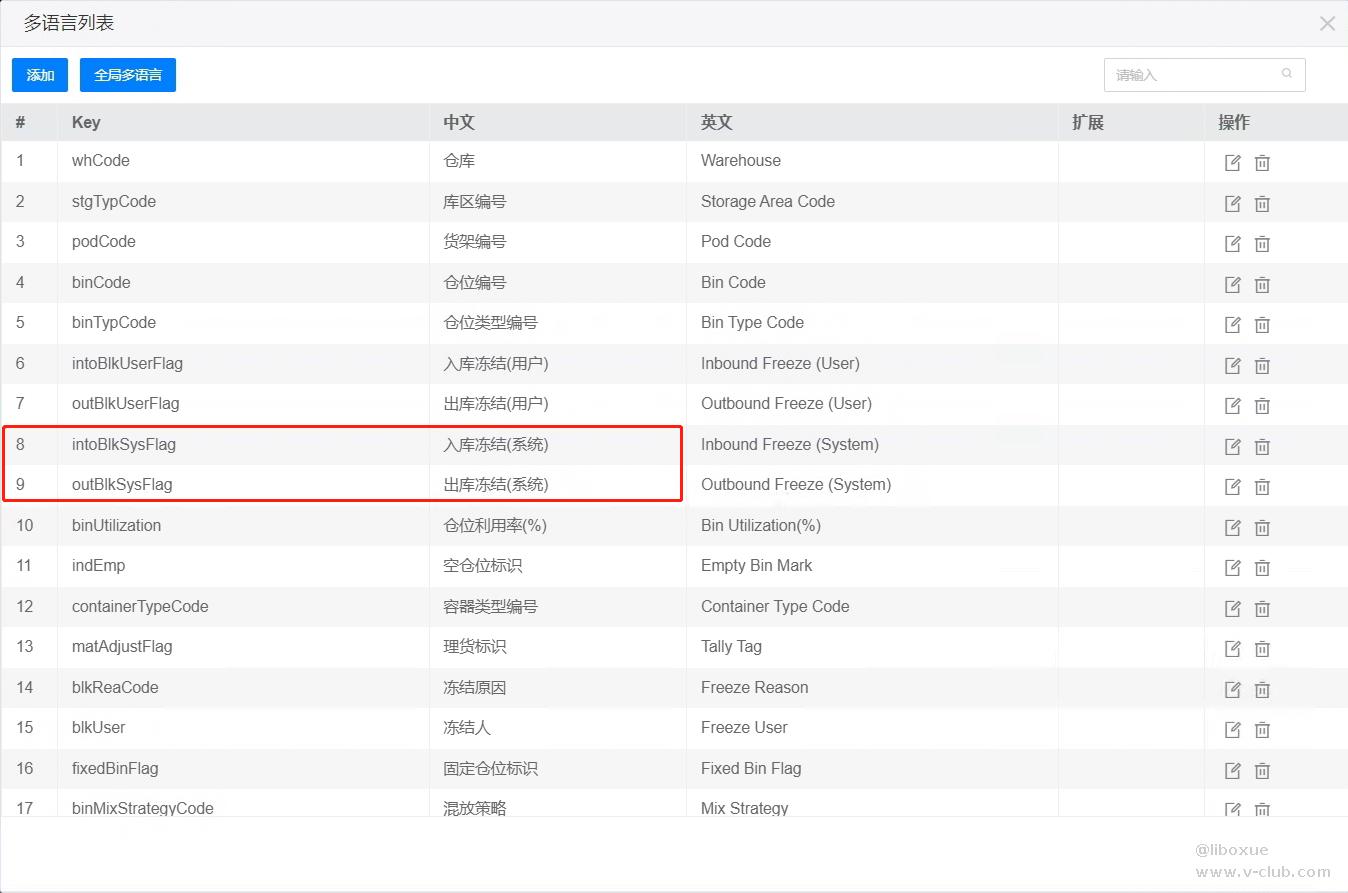The width and height of the screenshot is (1348, 893).
Task: Open 全局多语言 global settings
Action: pyautogui.click(x=128, y=75)
